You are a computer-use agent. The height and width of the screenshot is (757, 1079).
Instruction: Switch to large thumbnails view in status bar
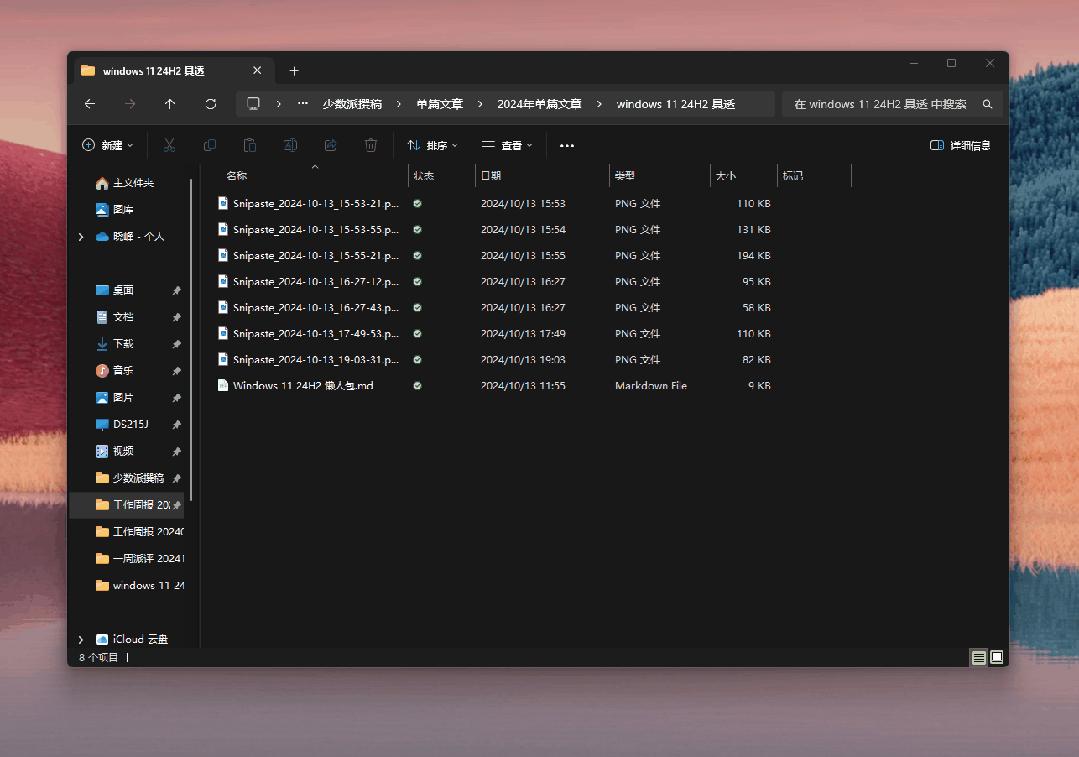click(996, 657)
